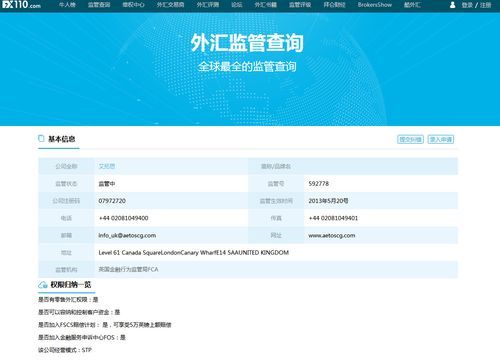Click the status value 监管中

107,184
